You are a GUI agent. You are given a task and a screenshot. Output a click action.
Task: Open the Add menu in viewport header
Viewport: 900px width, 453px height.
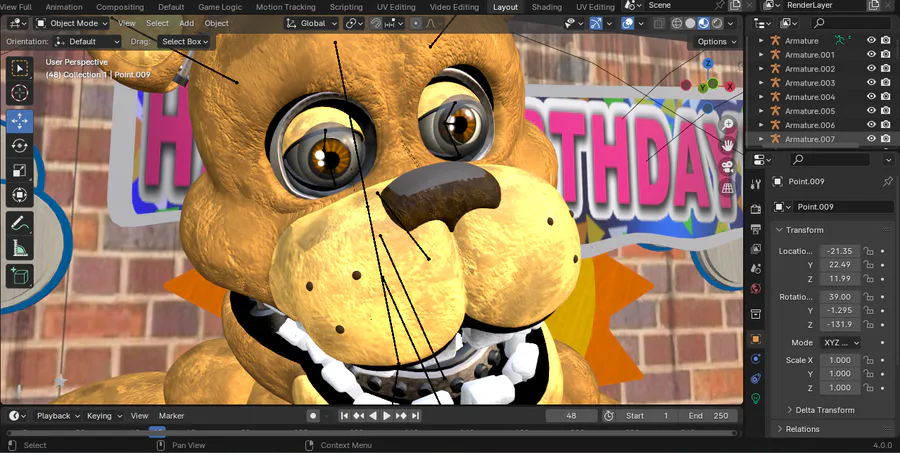187,24
